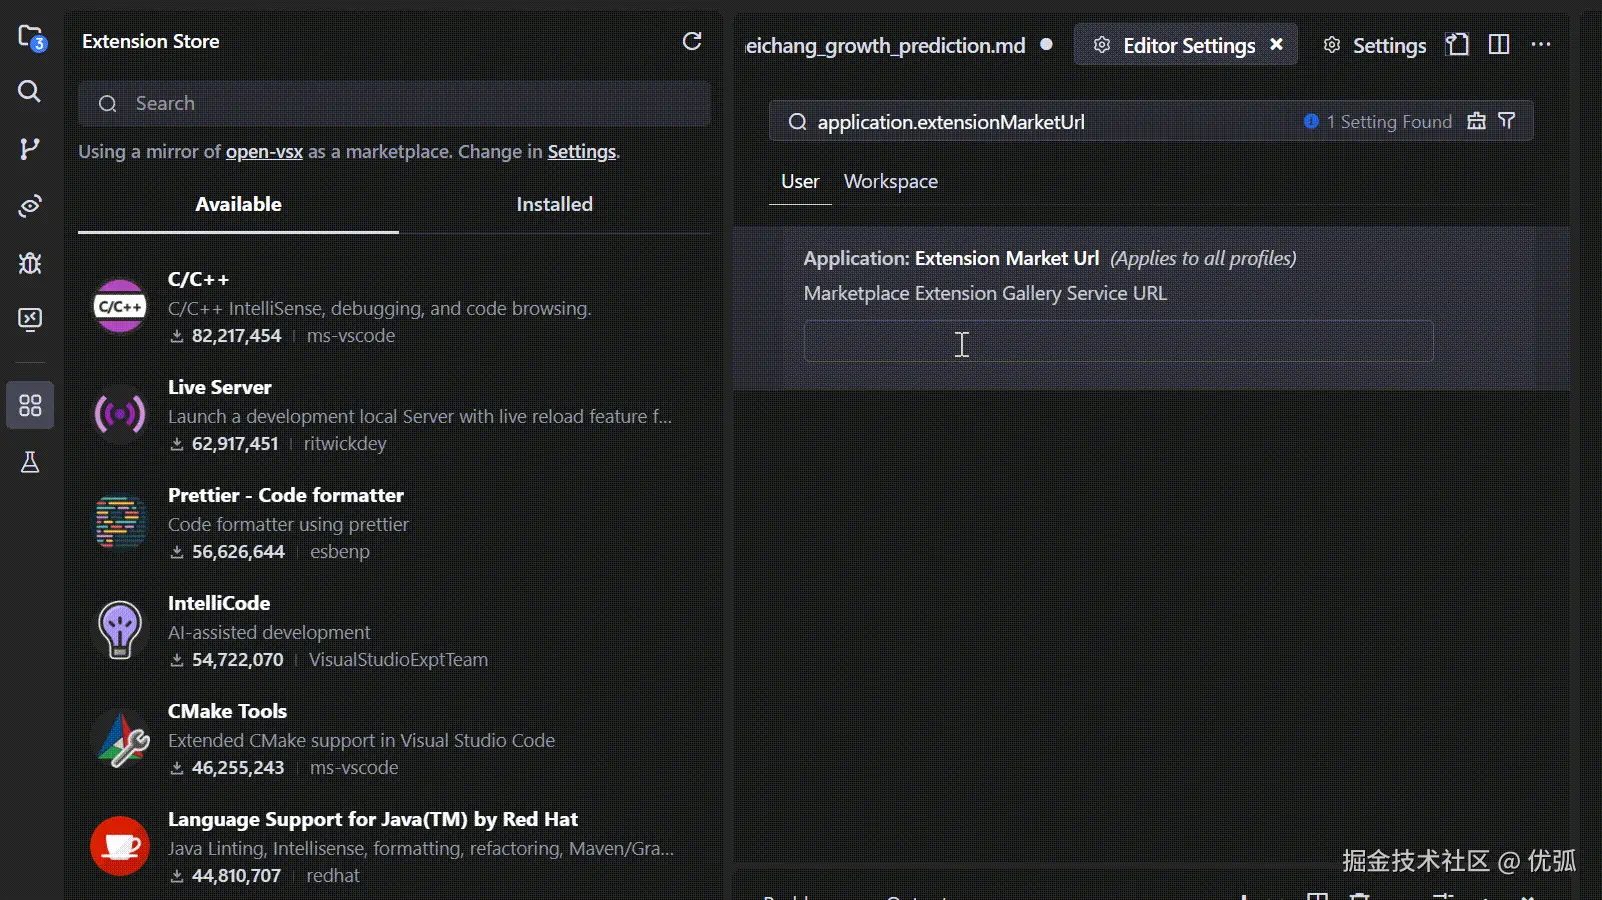Open the remote explorer monitor icon
This screenshot has height=900, width=1602.
(30, 320)
